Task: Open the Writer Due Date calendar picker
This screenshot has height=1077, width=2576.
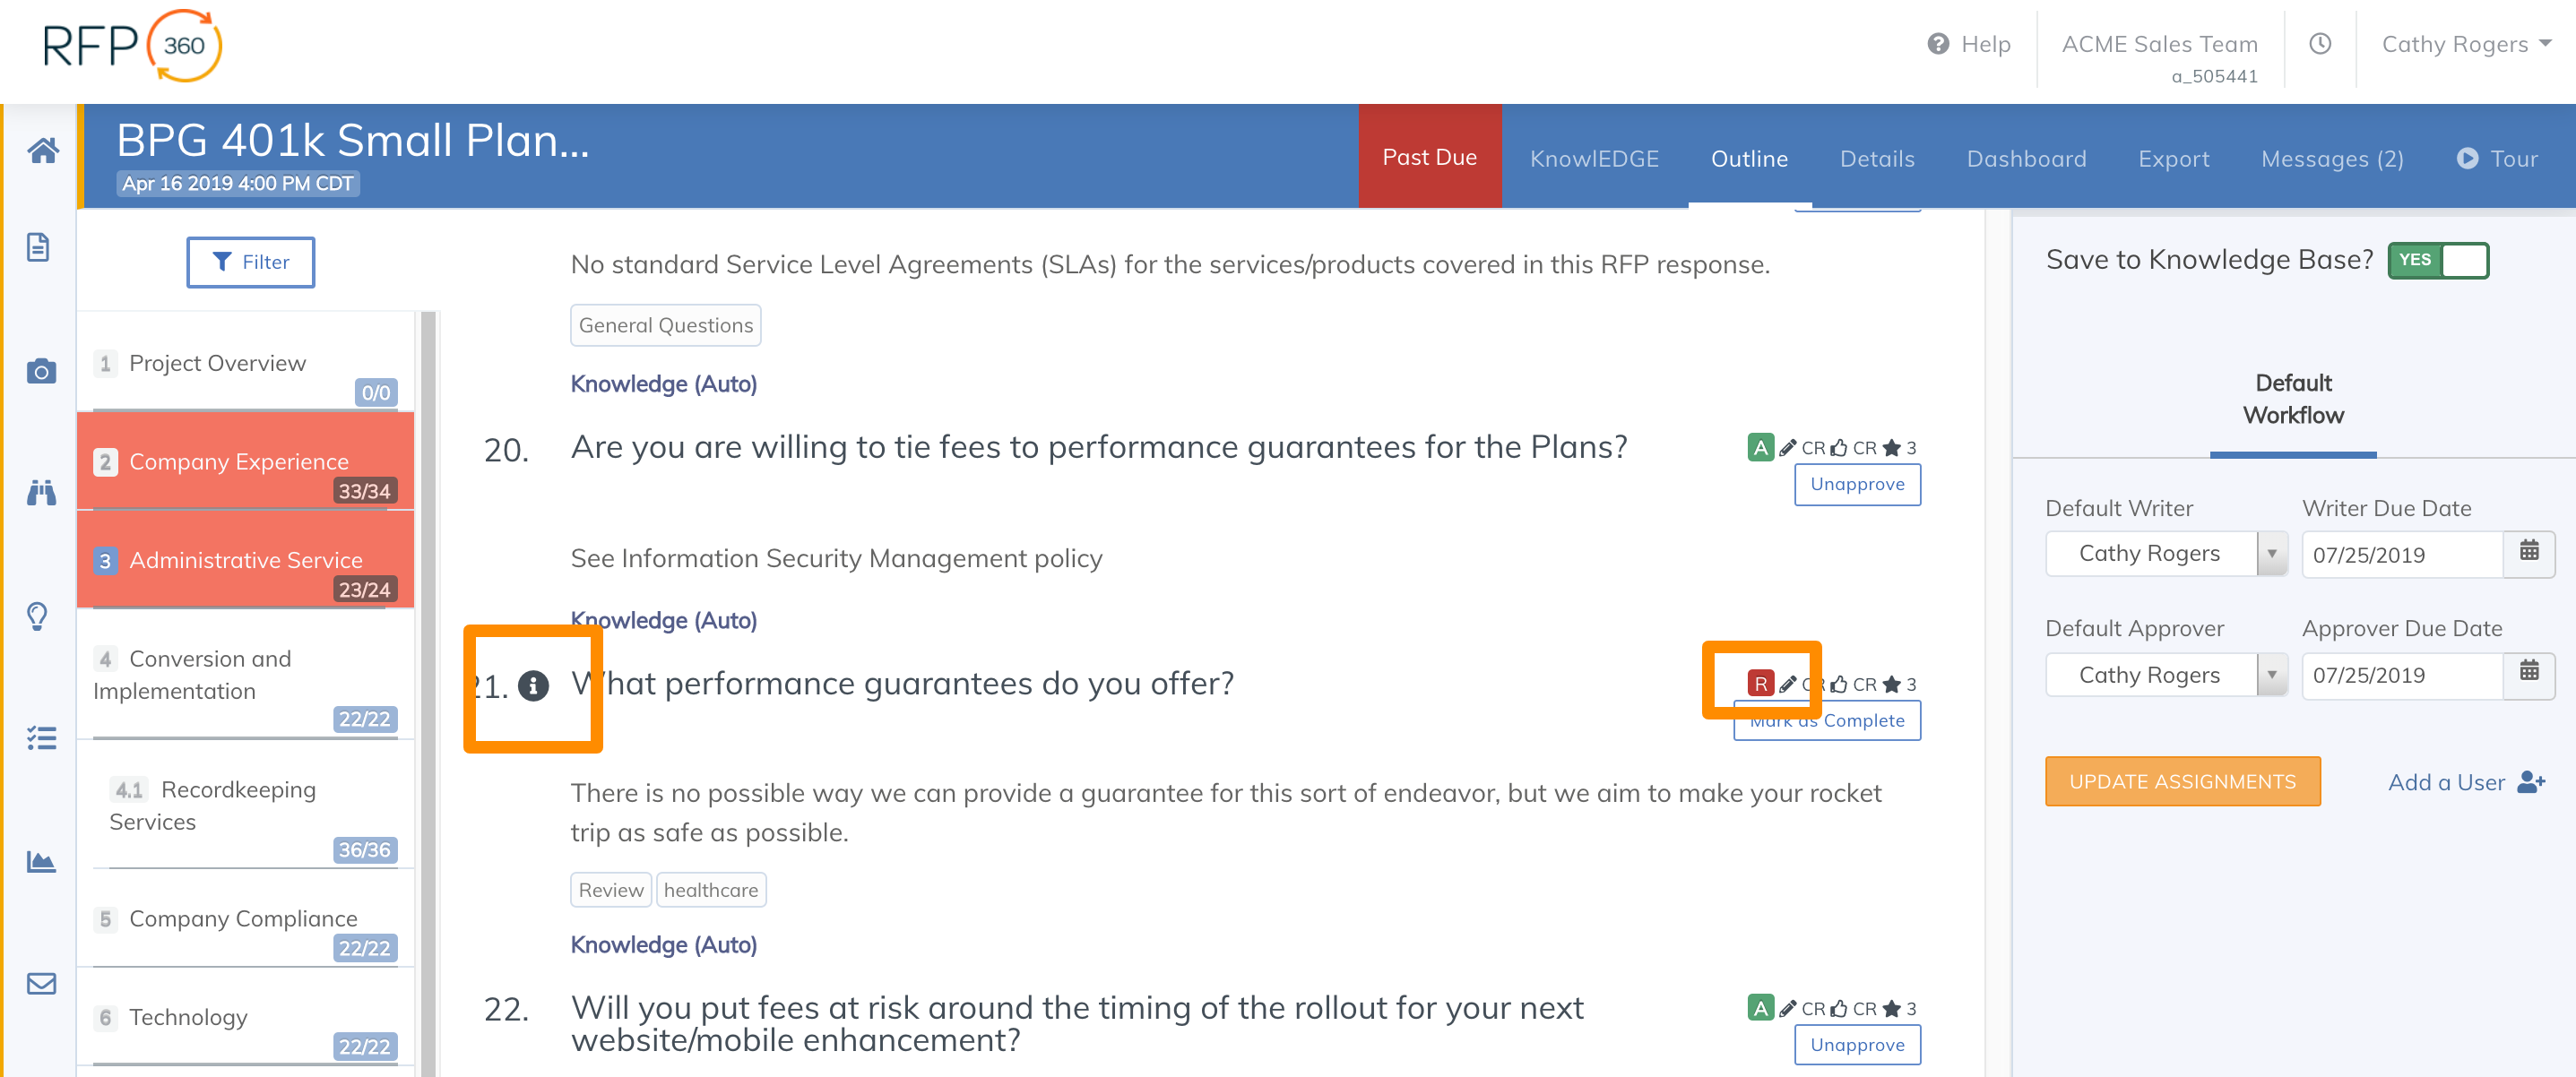Action: pos(2528,552)
